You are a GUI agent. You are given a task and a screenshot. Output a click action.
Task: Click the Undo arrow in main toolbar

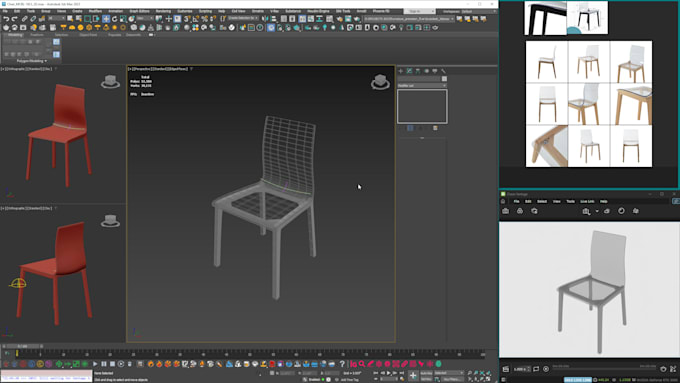pos(6,19)
